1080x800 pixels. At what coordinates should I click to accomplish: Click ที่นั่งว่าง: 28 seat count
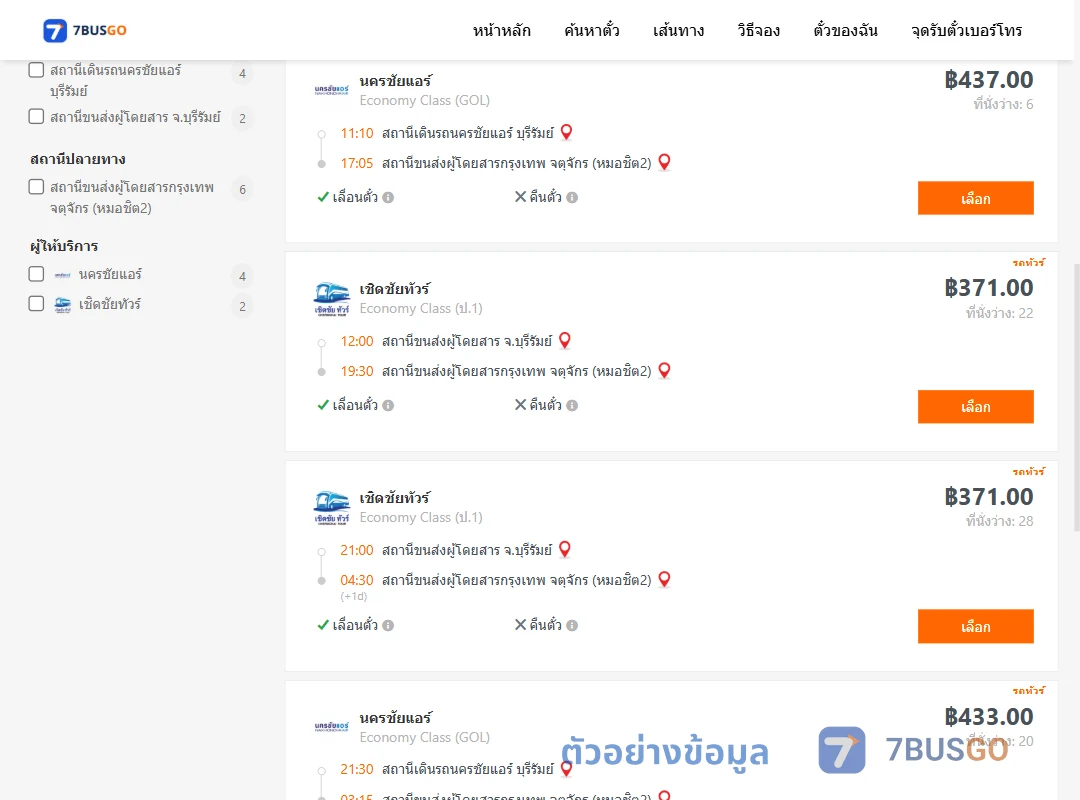point(999,522)
